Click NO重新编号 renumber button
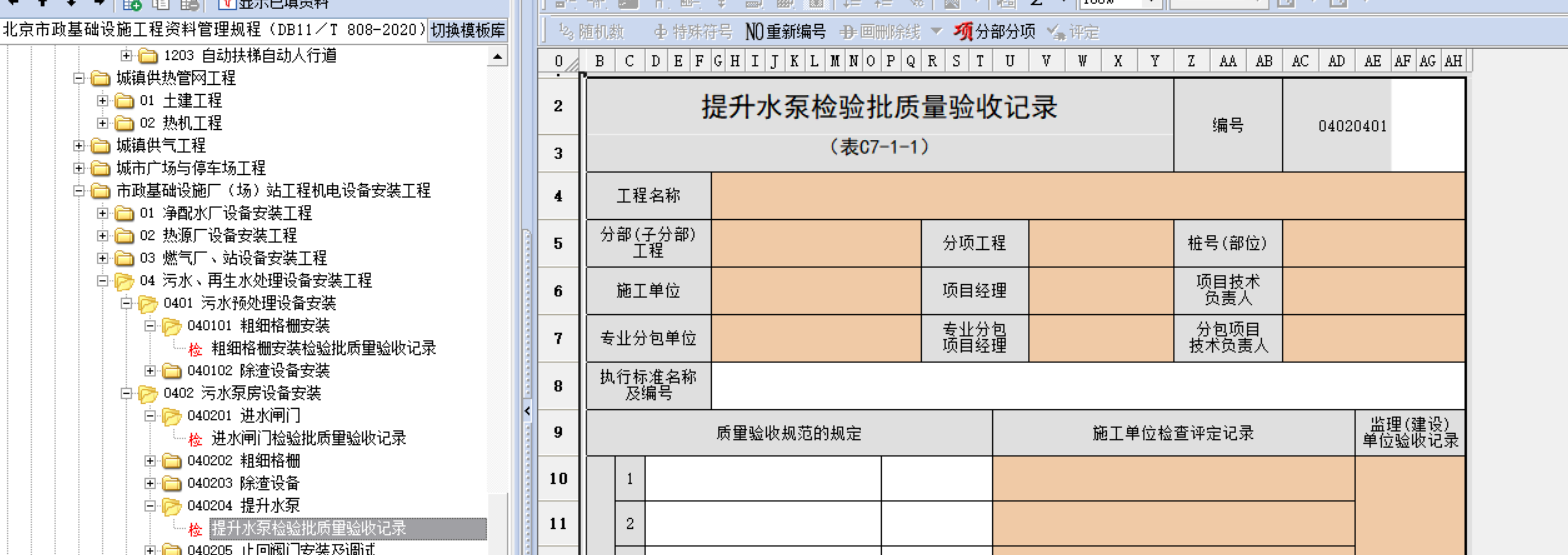Viewport: 1568px width, 555px height. pos(786,31)
